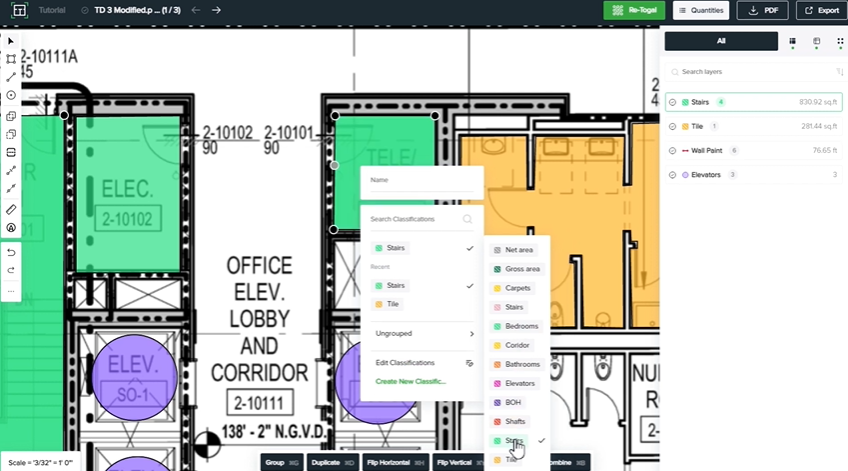848x471 pixels.
Task: Choose BOH classification
Action: click(508, 402)
